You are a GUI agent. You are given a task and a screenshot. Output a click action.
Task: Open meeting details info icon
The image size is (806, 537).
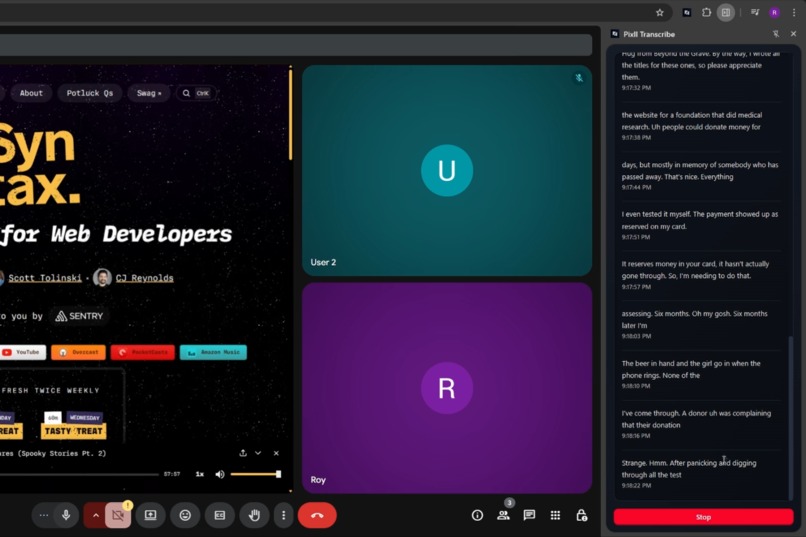coord(477,515)
